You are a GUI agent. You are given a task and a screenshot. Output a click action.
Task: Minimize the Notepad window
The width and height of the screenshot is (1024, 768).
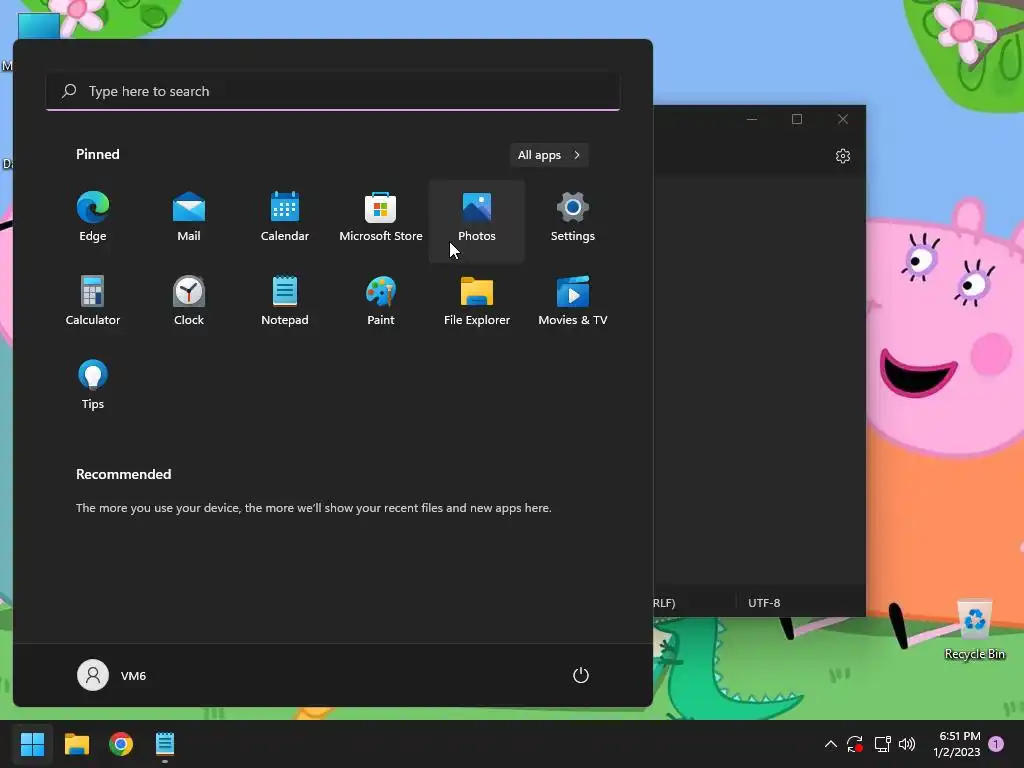click(752, 119)
